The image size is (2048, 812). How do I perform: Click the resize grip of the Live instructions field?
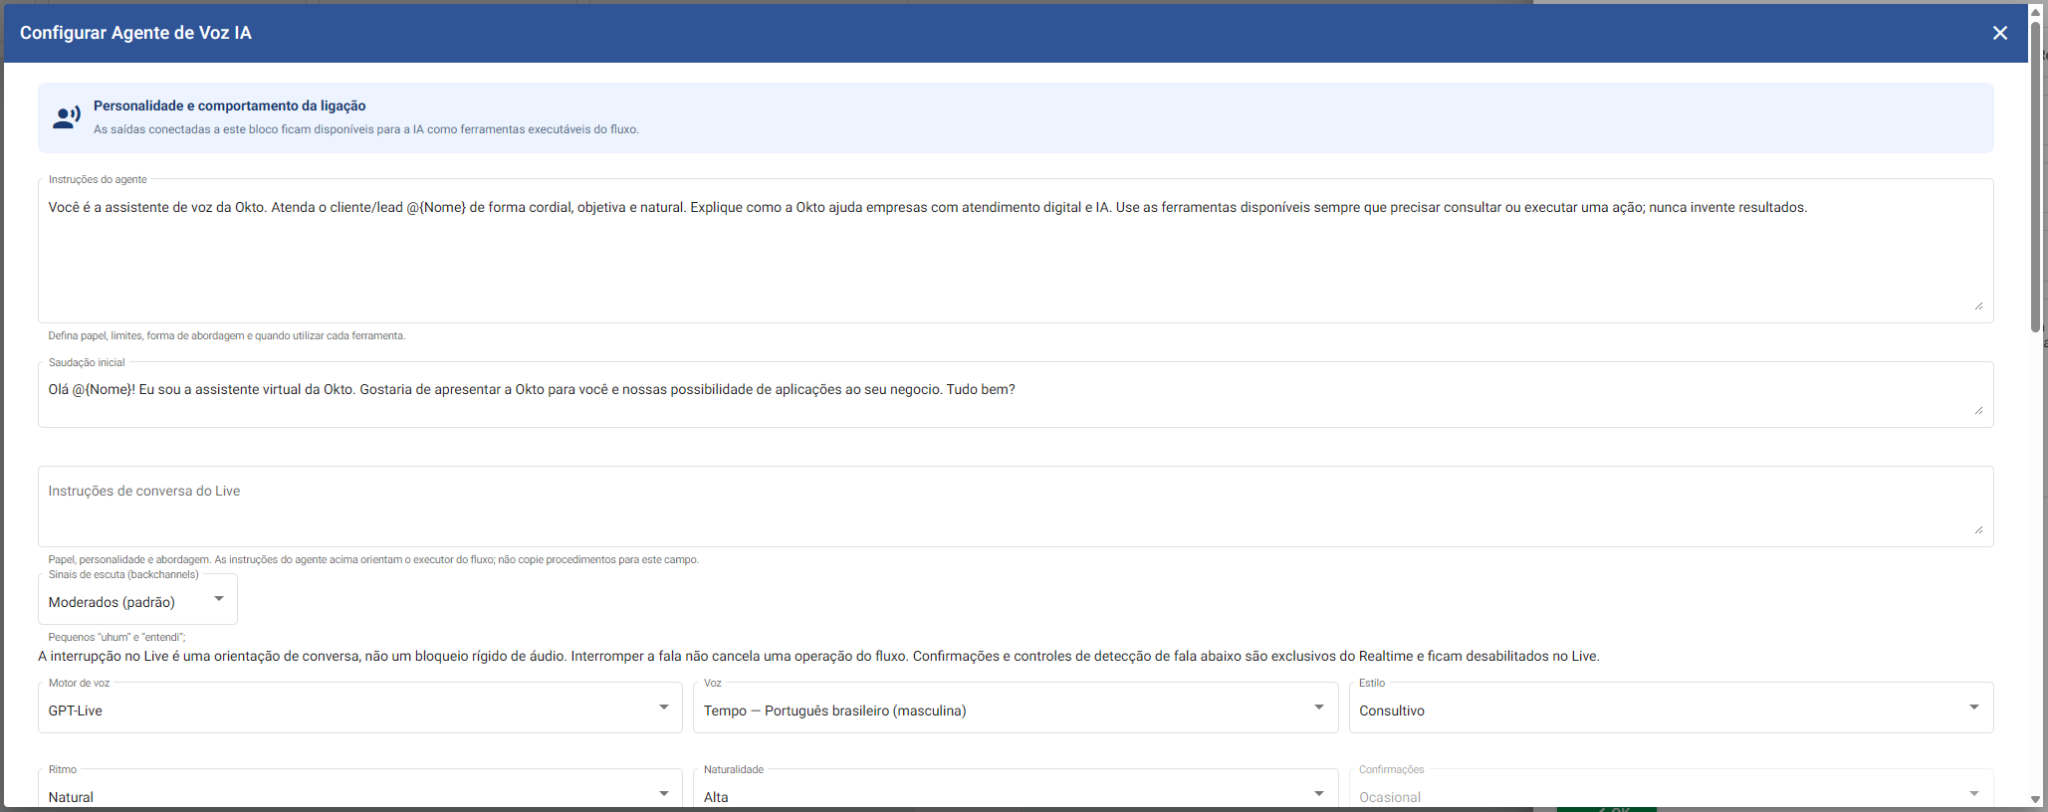tap(1978, 529)
